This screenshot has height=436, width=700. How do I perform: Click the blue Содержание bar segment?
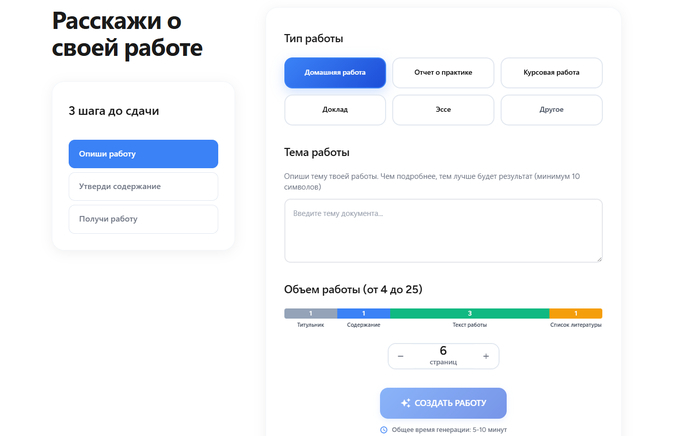click(x=363, y=314)
